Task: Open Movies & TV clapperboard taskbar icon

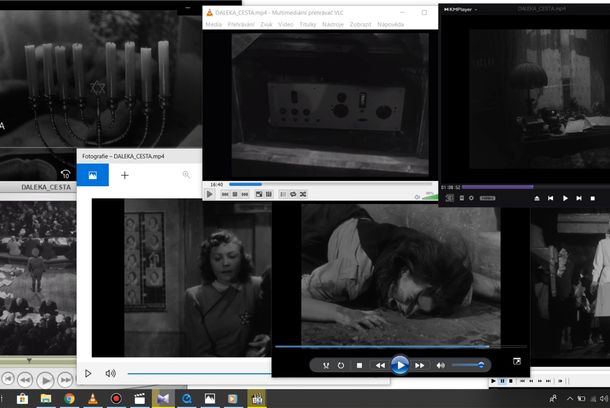Action: [x=139, y=399]
